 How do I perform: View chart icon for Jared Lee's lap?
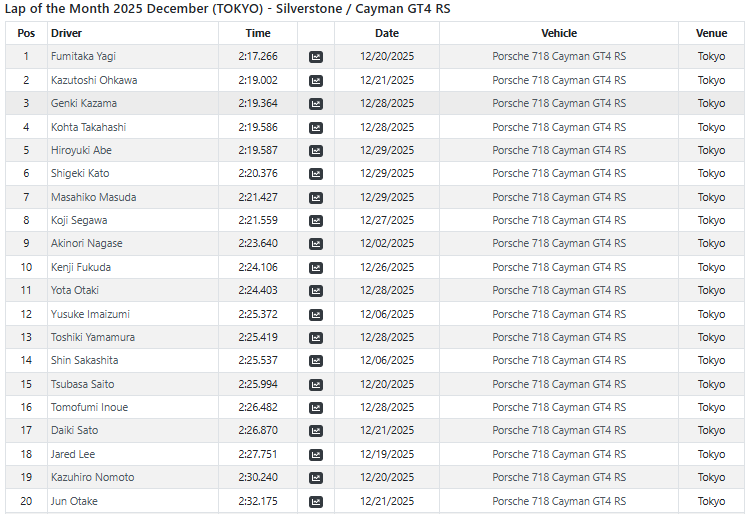316,455
